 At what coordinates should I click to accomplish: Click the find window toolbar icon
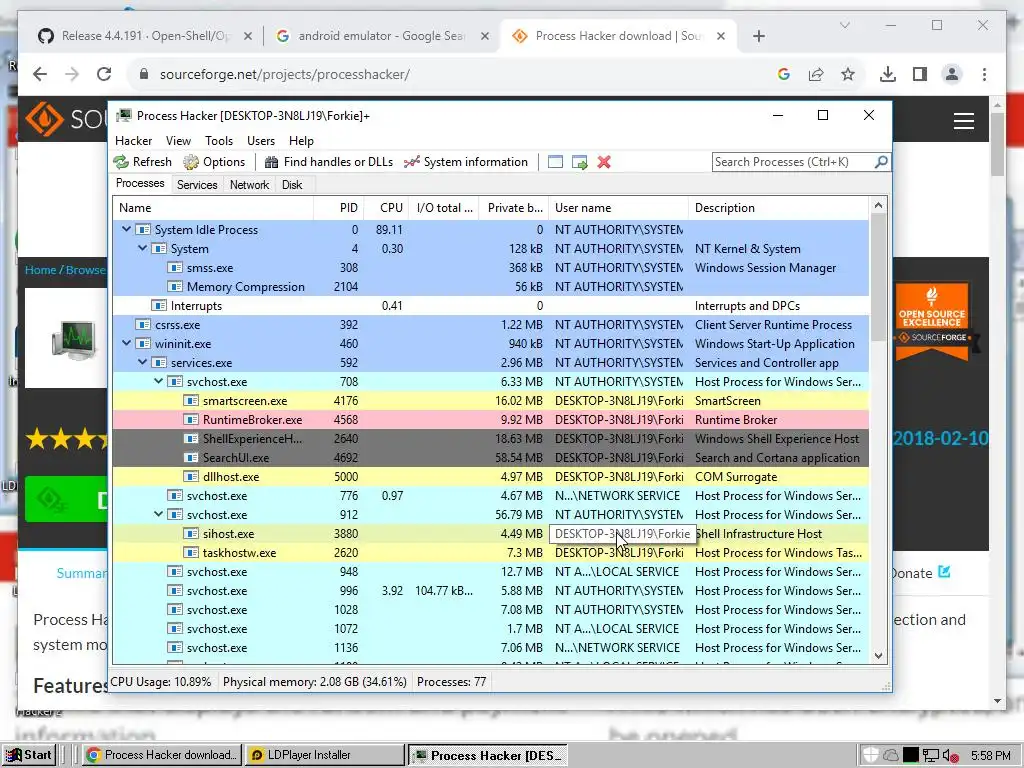click(555, 162)
